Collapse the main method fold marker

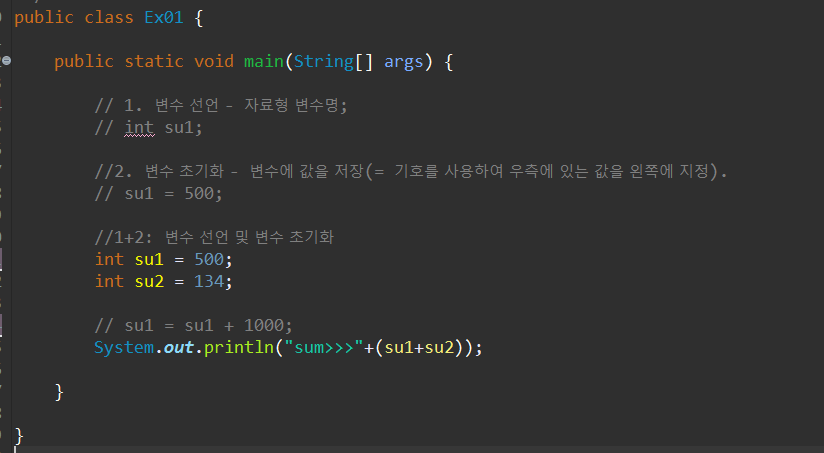[6, 61]
